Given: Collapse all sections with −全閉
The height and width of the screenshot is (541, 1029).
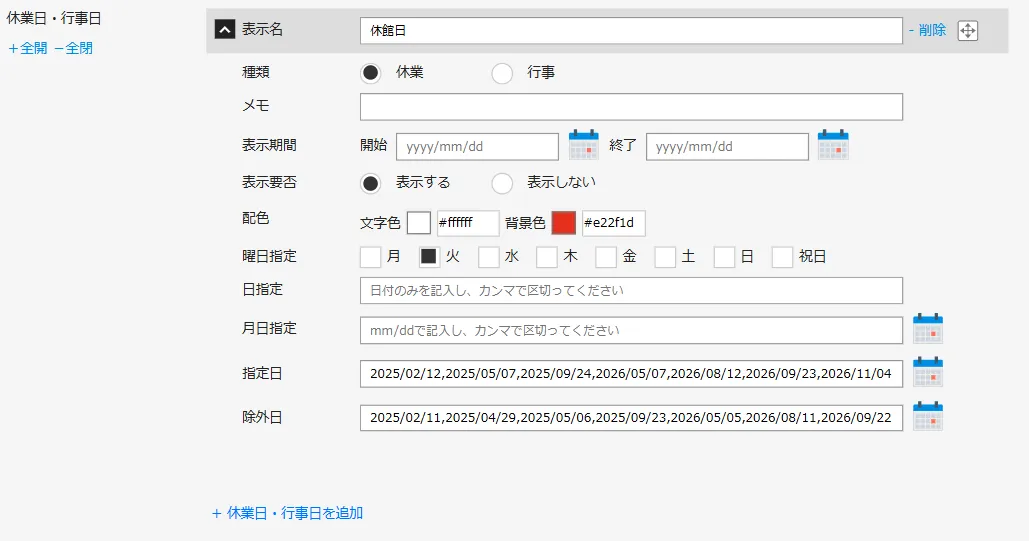Looking at the screenshot, I should click(73, 48).
